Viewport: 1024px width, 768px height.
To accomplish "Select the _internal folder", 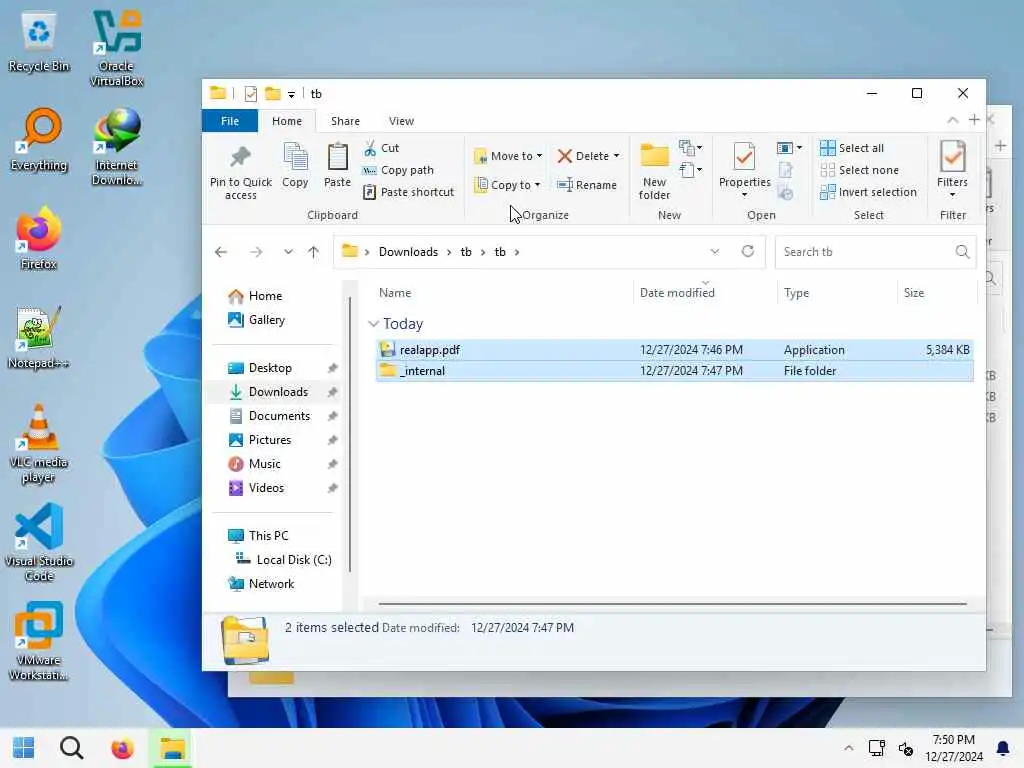I will (675, 371).
